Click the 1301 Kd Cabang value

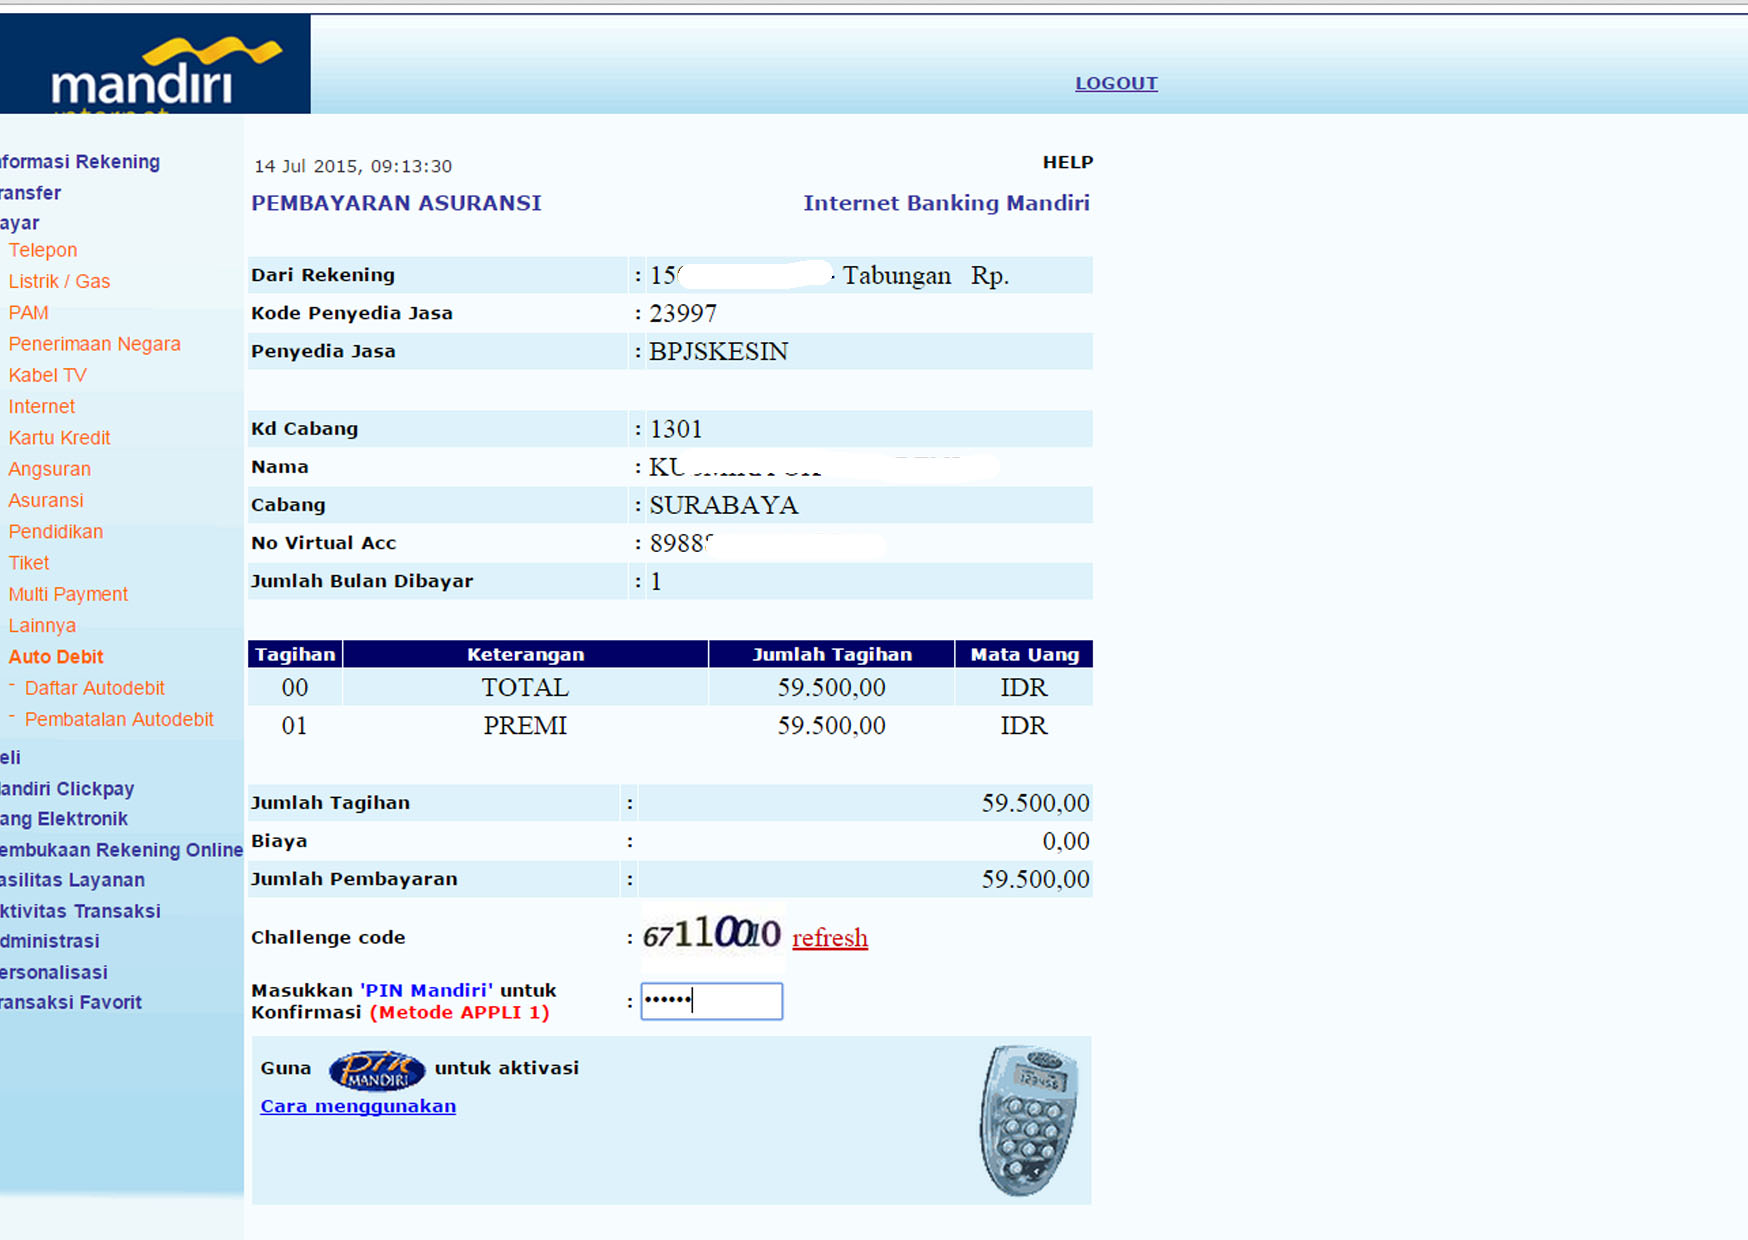(676, 429)
